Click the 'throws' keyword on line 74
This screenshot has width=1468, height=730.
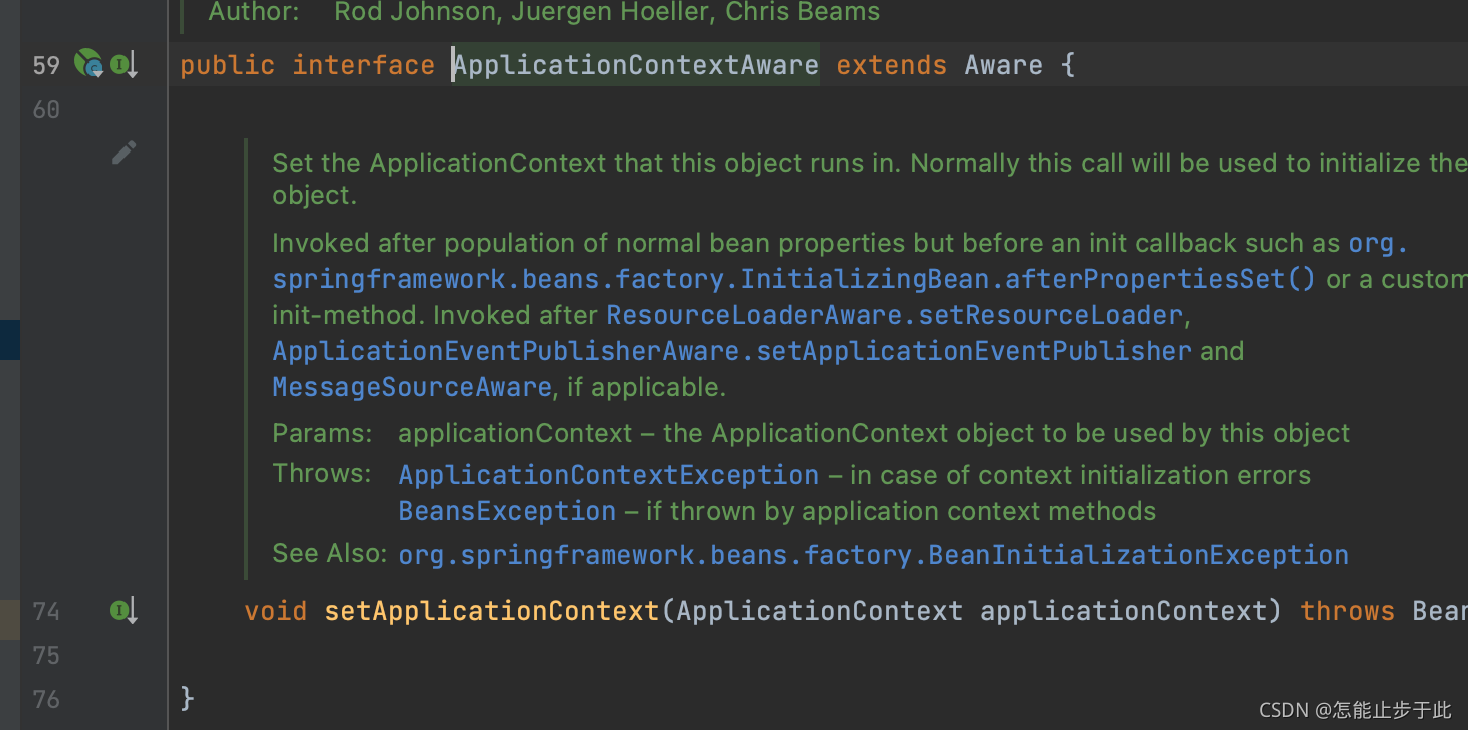[x=1348, y=611]
